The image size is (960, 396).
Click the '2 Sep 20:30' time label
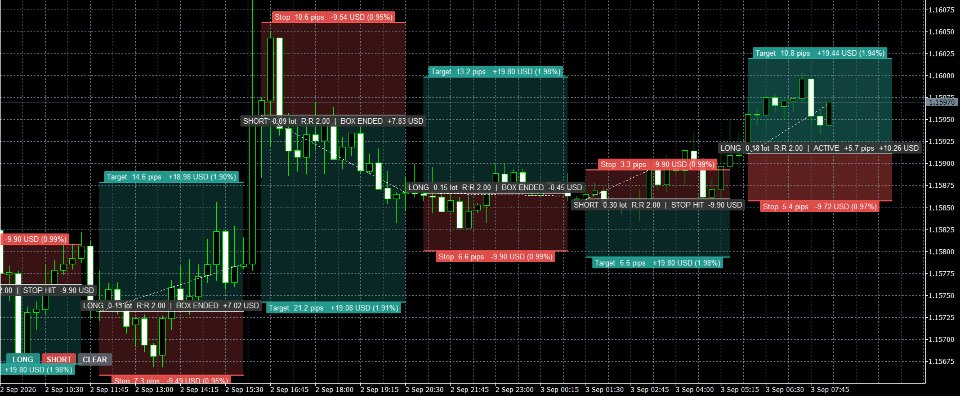[x=425, y=389]
